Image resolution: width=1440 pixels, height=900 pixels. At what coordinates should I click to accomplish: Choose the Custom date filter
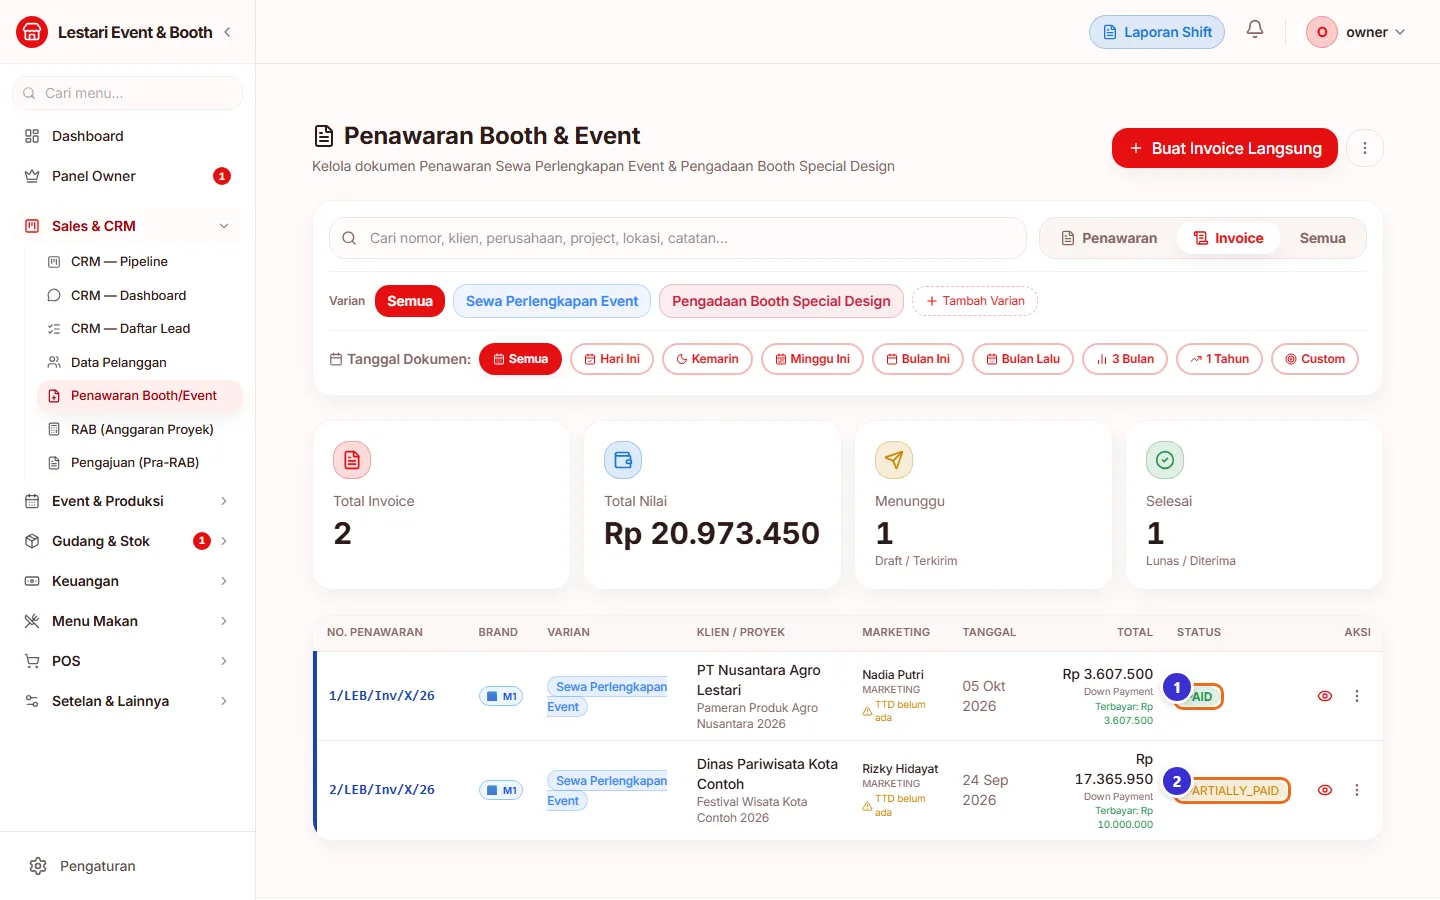1315,359
